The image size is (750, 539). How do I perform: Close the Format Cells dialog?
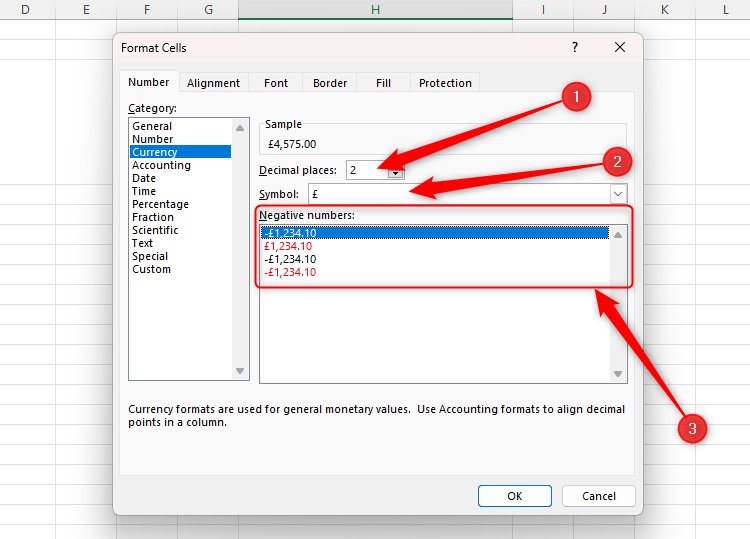point(620,47)
